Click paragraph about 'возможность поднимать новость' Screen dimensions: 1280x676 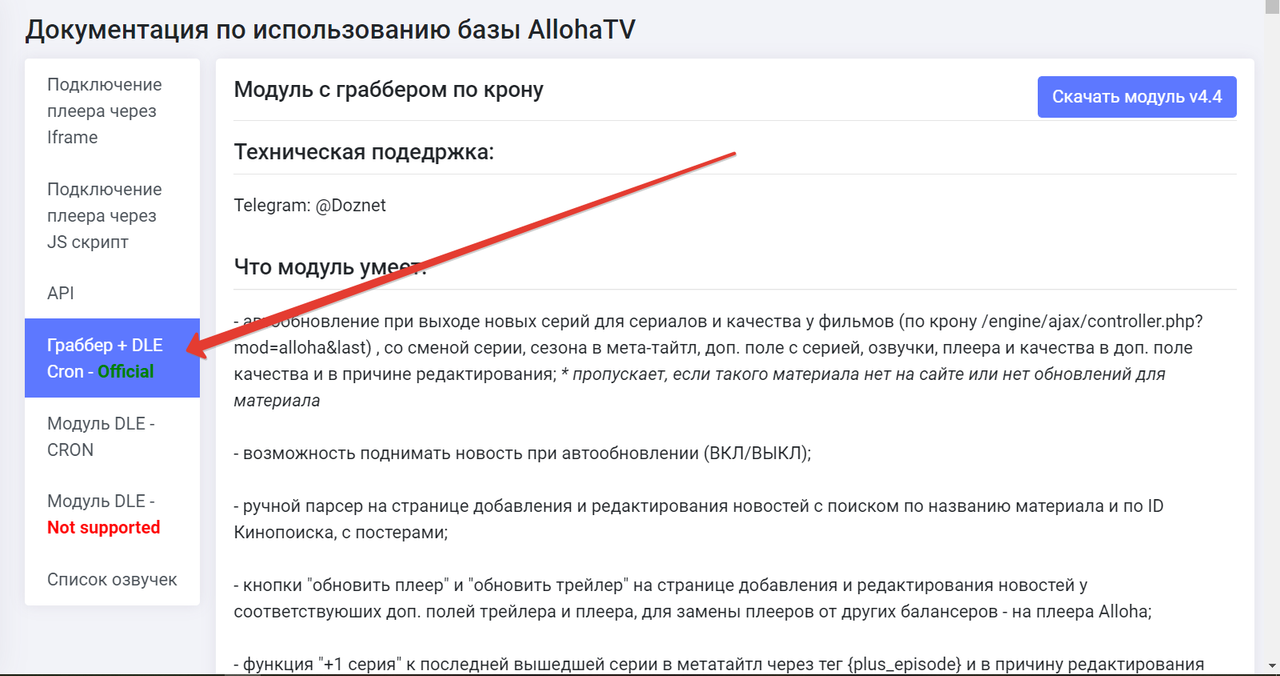pyautogui.click(x=523, y=453)
